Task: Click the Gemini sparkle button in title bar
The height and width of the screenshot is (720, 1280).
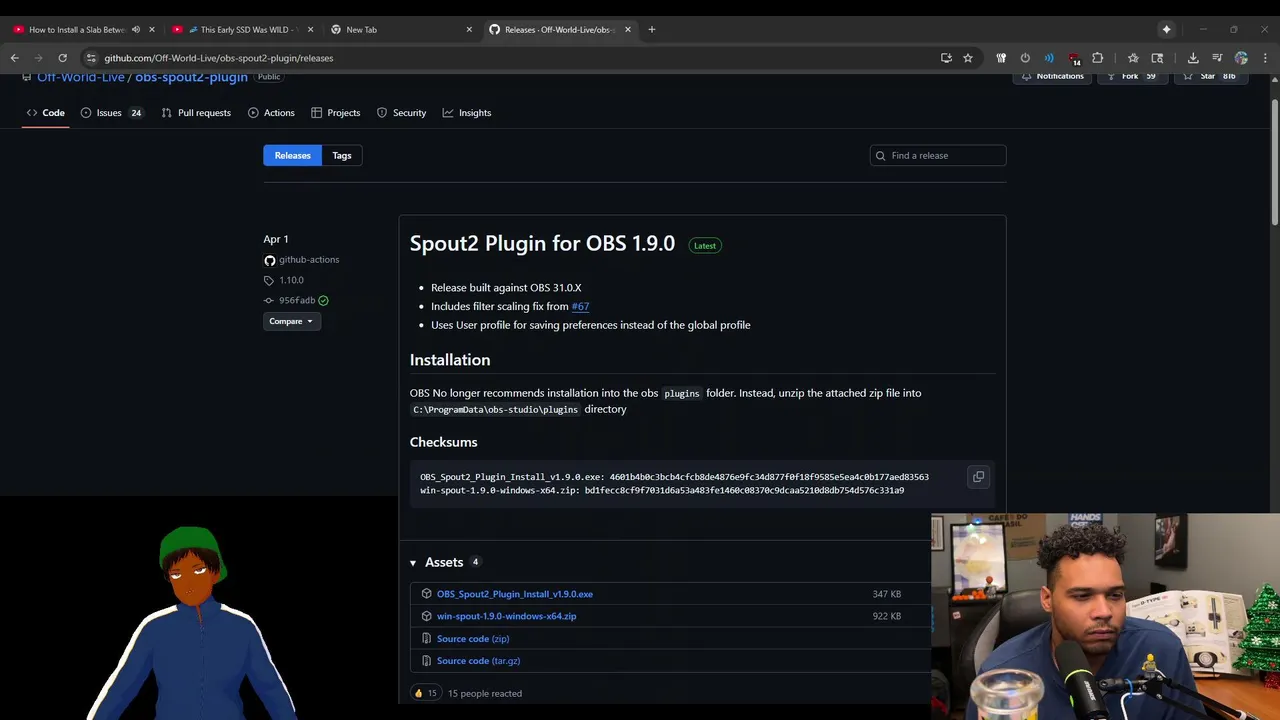Action: [1166, 29]
